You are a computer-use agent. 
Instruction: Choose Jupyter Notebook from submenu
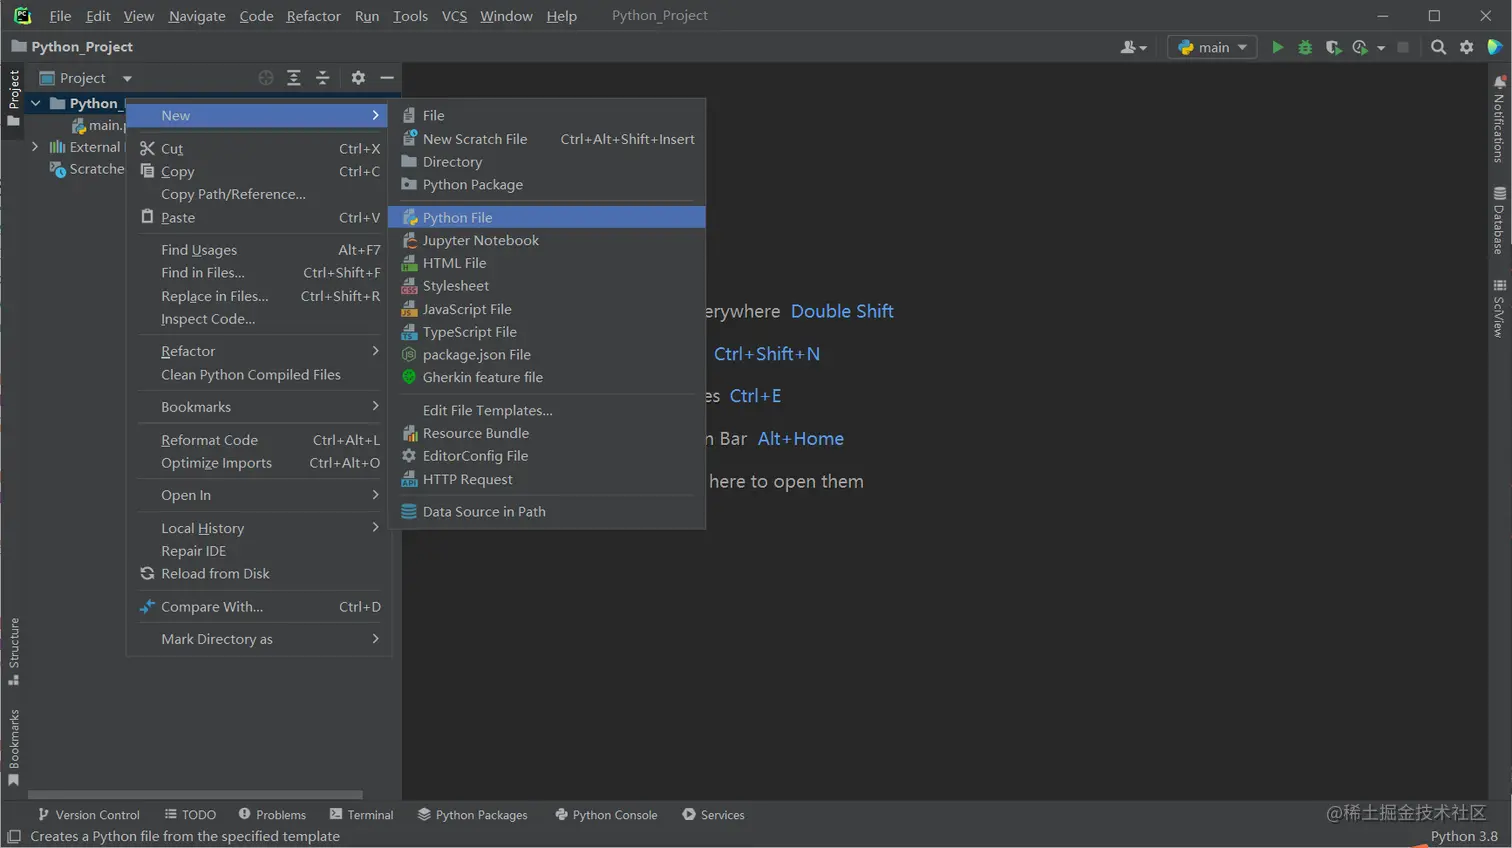click(480, 240)
